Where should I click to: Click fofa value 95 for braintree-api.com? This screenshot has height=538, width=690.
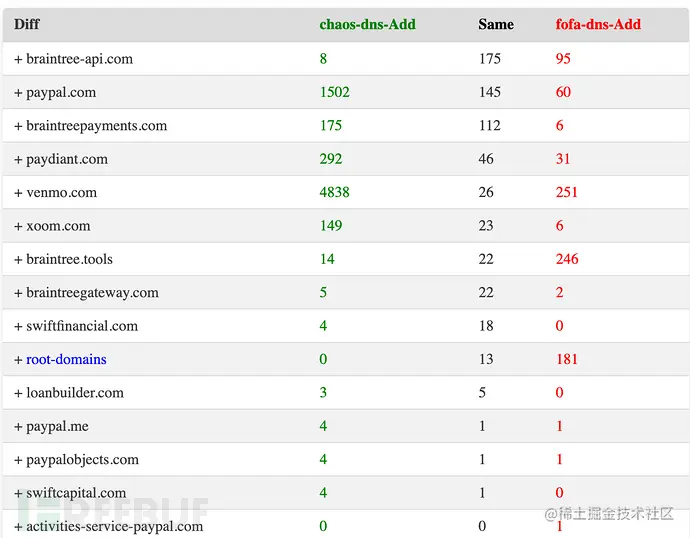tap(563, 59)
